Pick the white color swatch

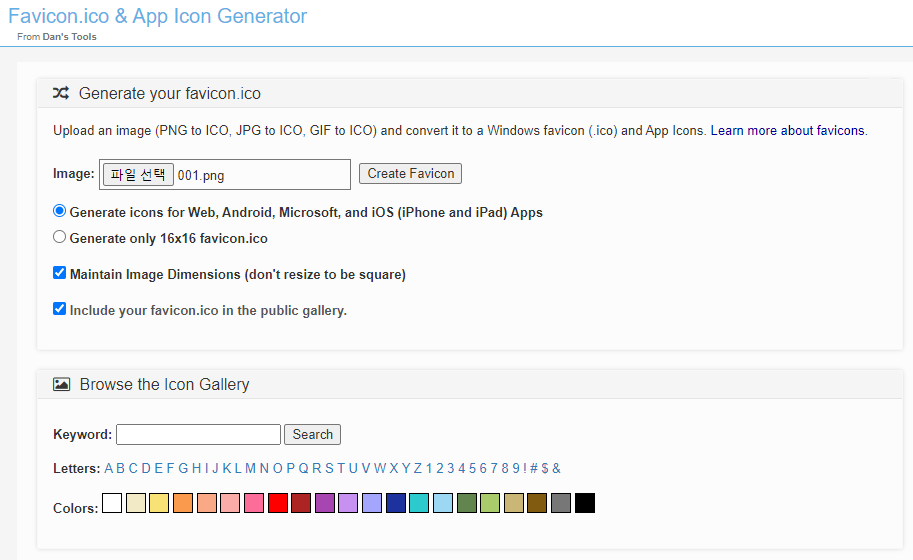112,503
